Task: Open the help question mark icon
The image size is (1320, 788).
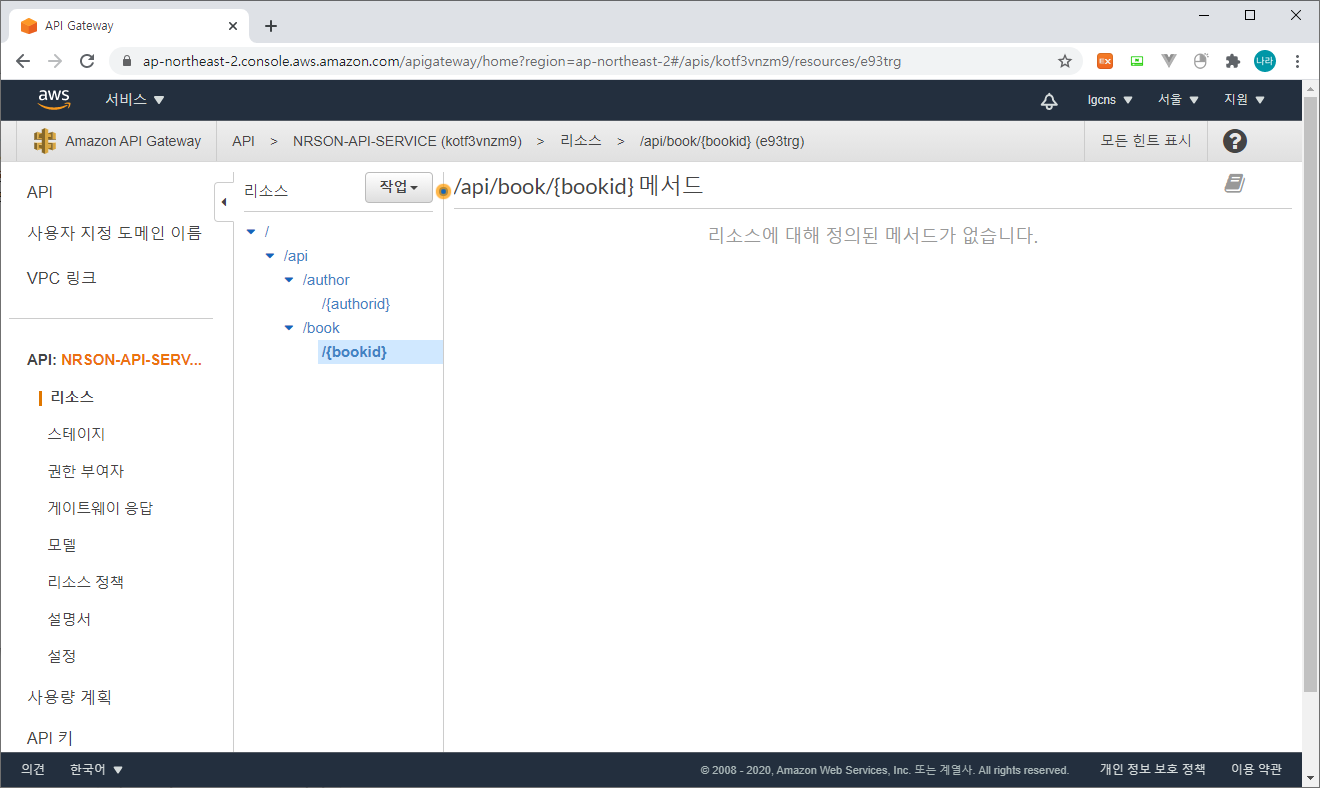Action: [x=1234, y=141]
